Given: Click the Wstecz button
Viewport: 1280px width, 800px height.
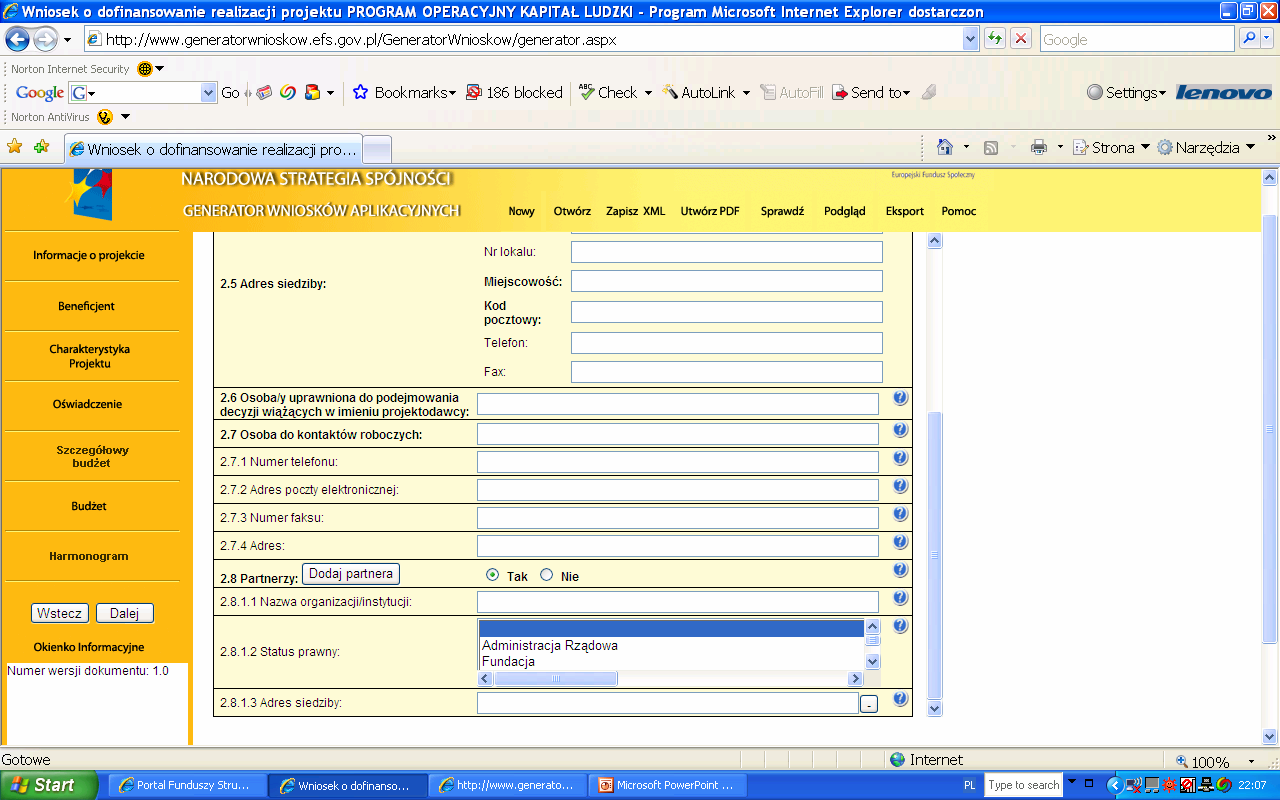Looking at the screenshot, I should pos(60,613).
